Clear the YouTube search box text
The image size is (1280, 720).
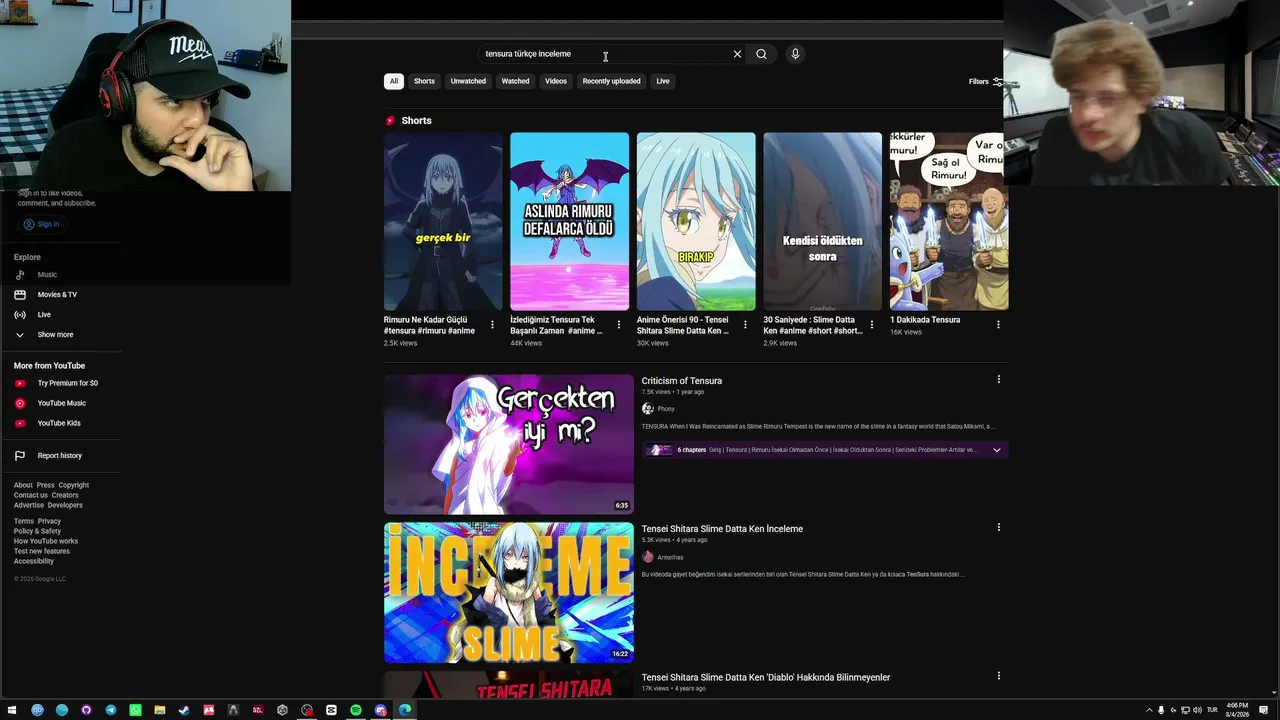(x=737, y=54)
